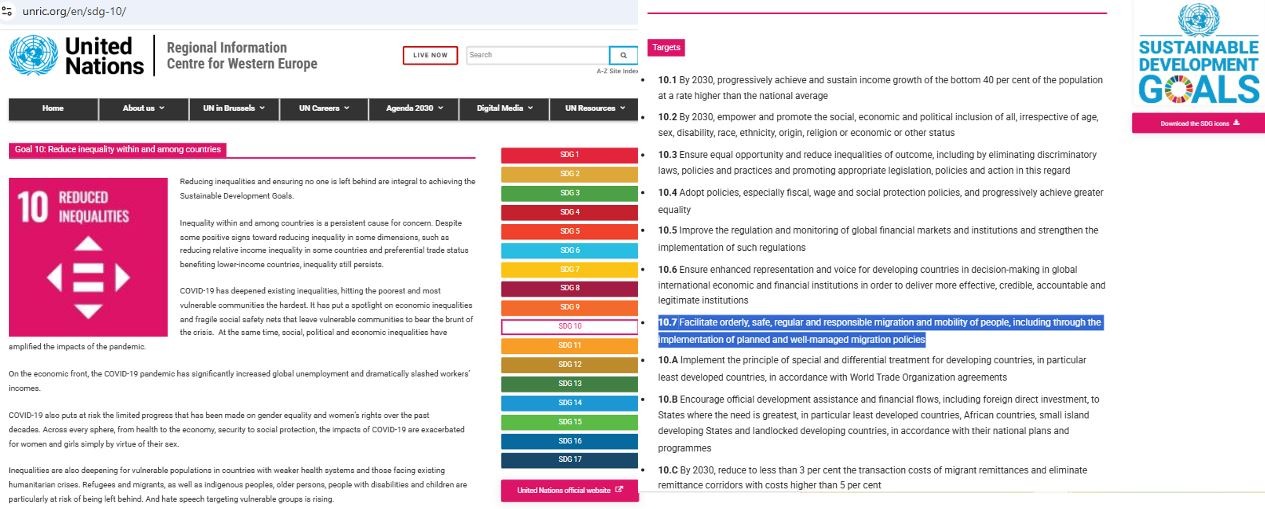This screenshot has width=1265, height=509.
Task: Expand the Agenda 2030 dropdown
Action: point(413,108)
